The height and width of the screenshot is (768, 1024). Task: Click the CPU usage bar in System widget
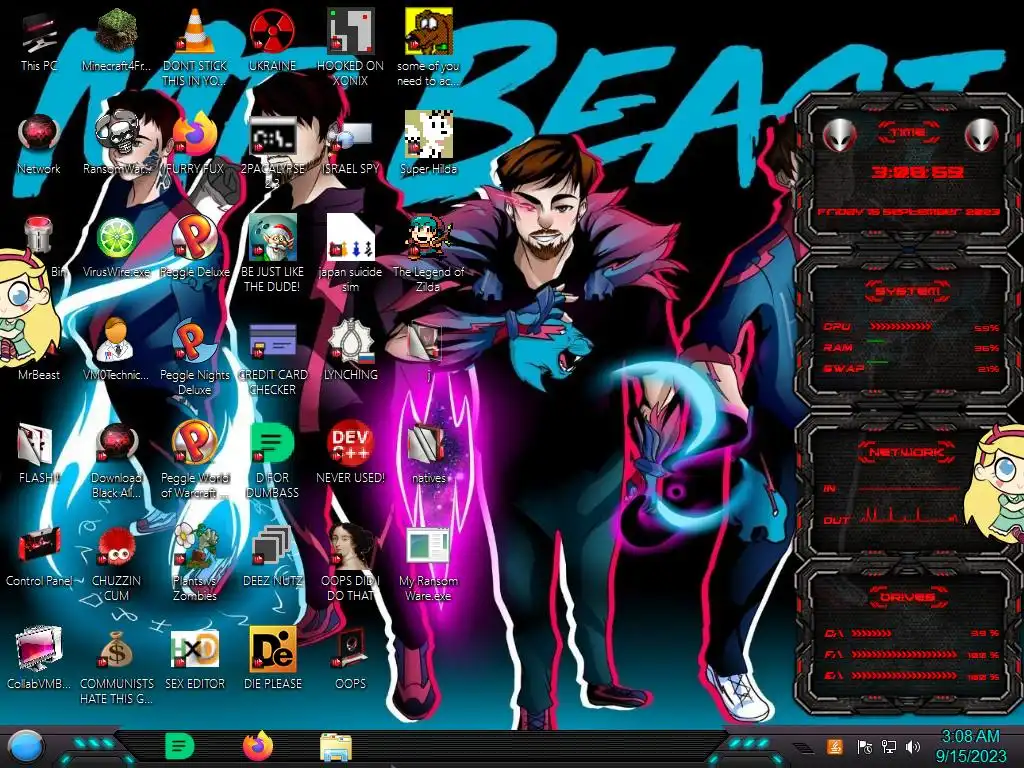[x=899, y=327]
